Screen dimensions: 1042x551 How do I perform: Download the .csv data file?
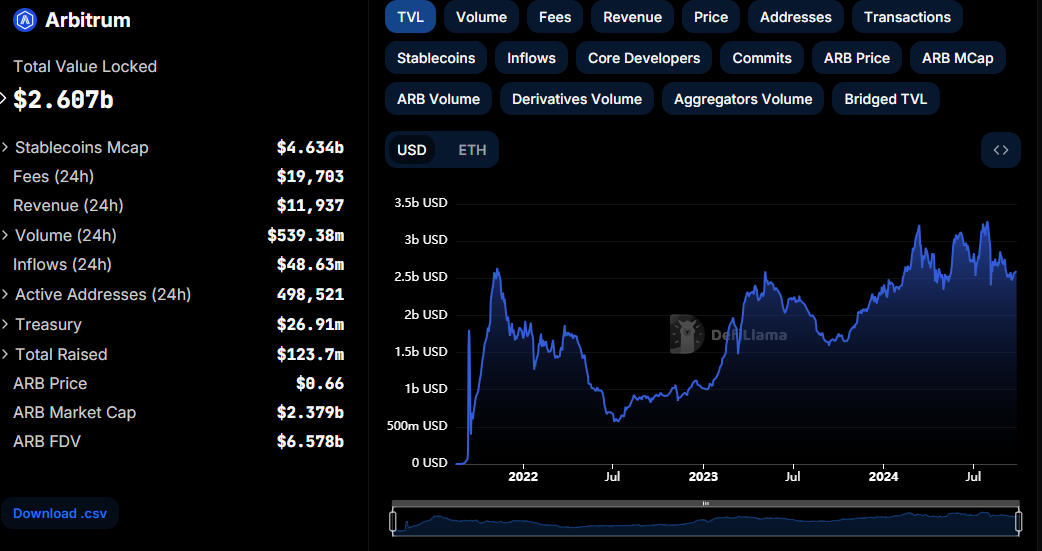pyautogui.click(x=60, y=513)
